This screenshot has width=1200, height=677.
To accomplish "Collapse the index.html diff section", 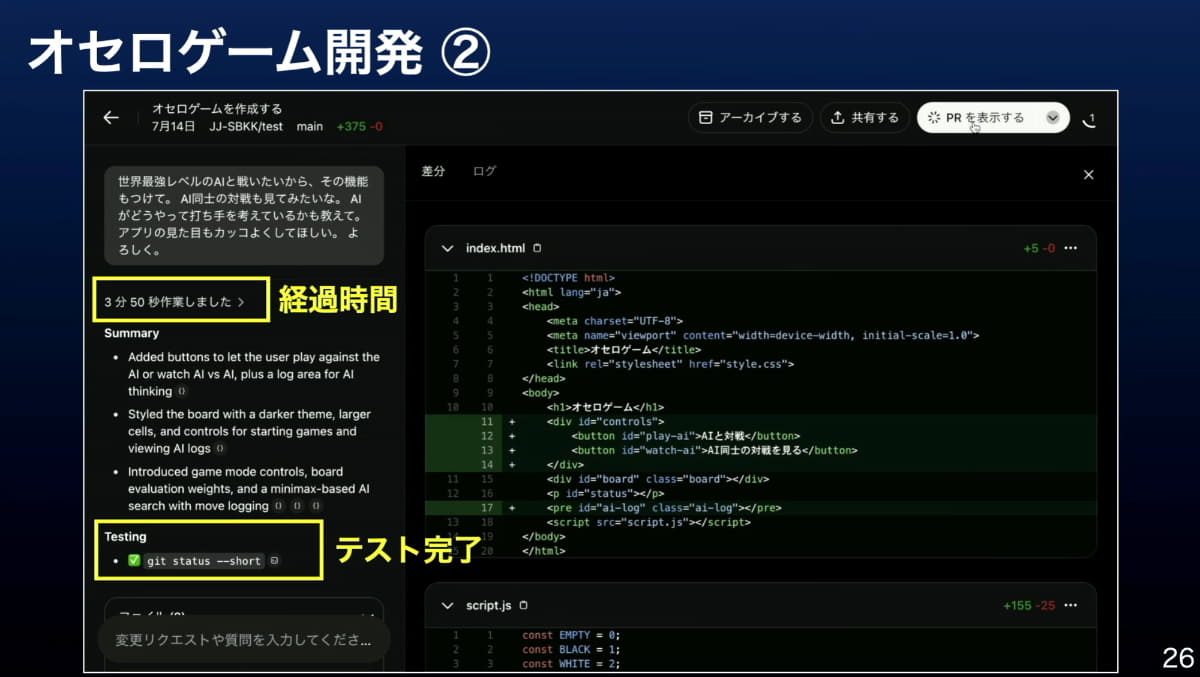I will tap(448, 248).
